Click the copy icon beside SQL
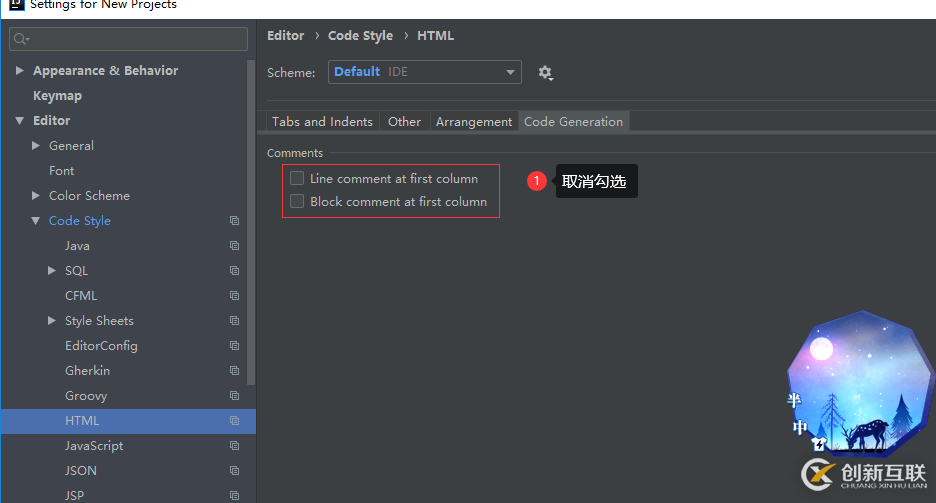 coord(234,271)
